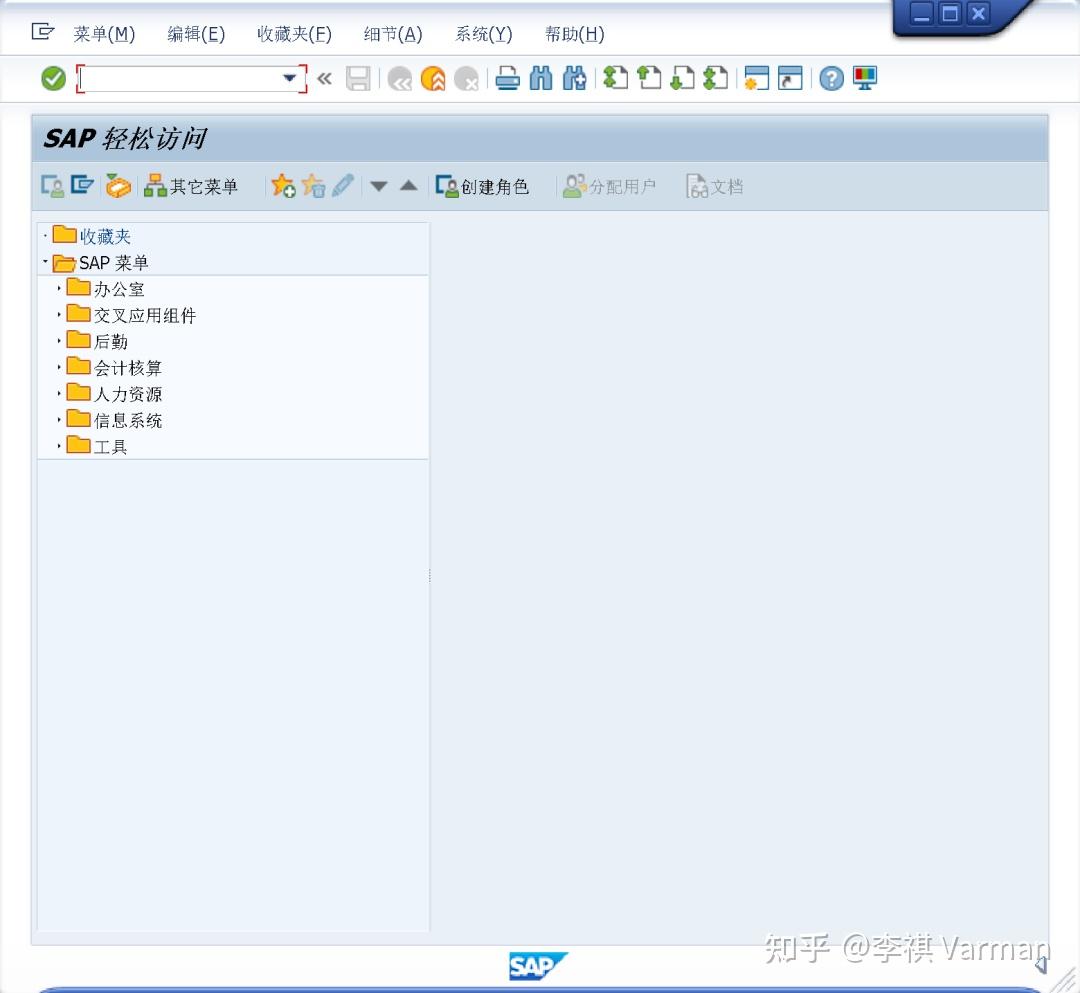Click the green Enter checkmark icon
This screenshot has height=993, width=1080.
[53, 78]
